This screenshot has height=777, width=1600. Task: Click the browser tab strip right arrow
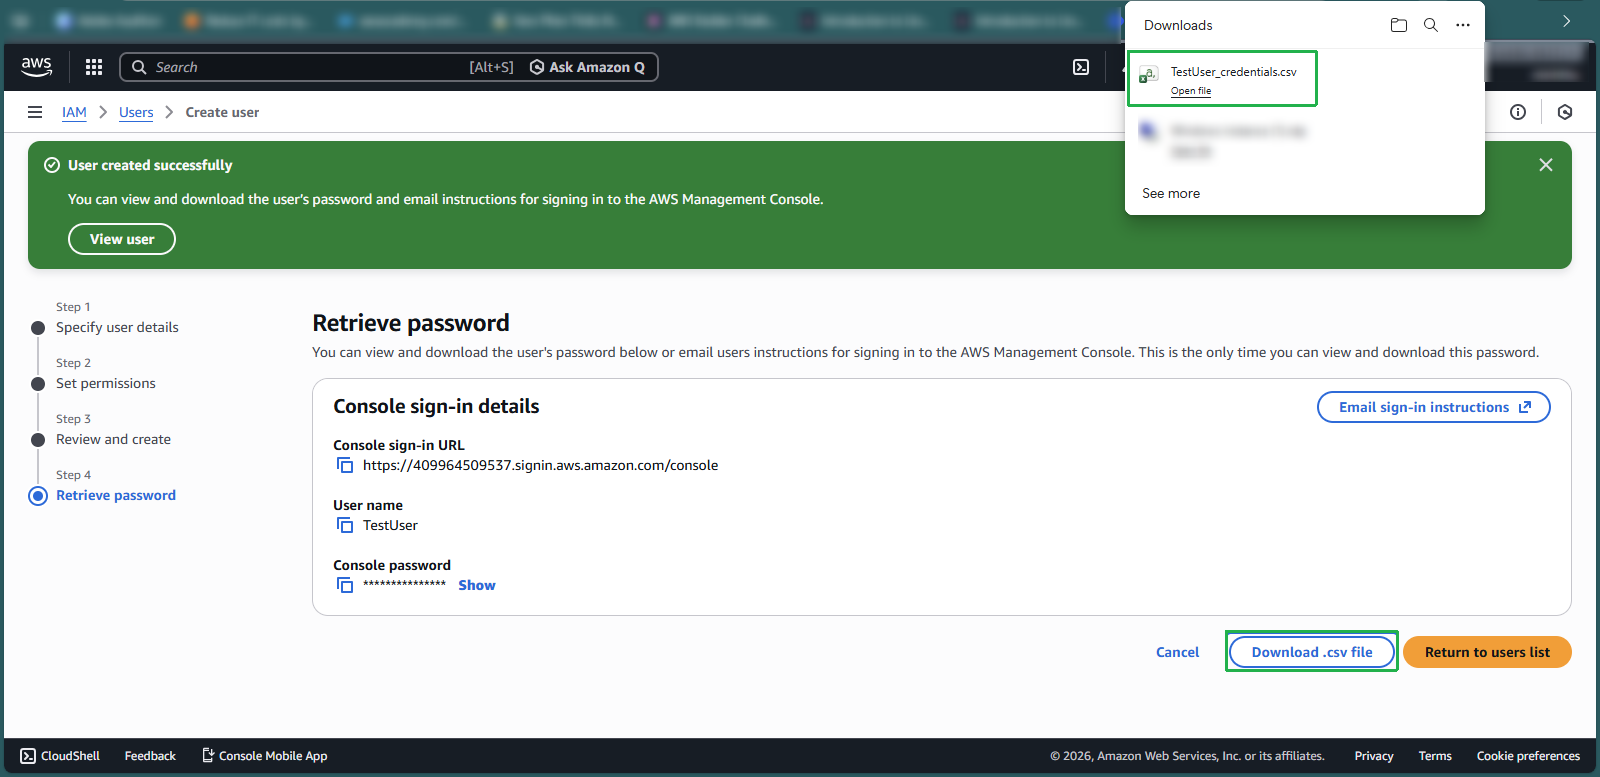click(x=1567, y=20)
